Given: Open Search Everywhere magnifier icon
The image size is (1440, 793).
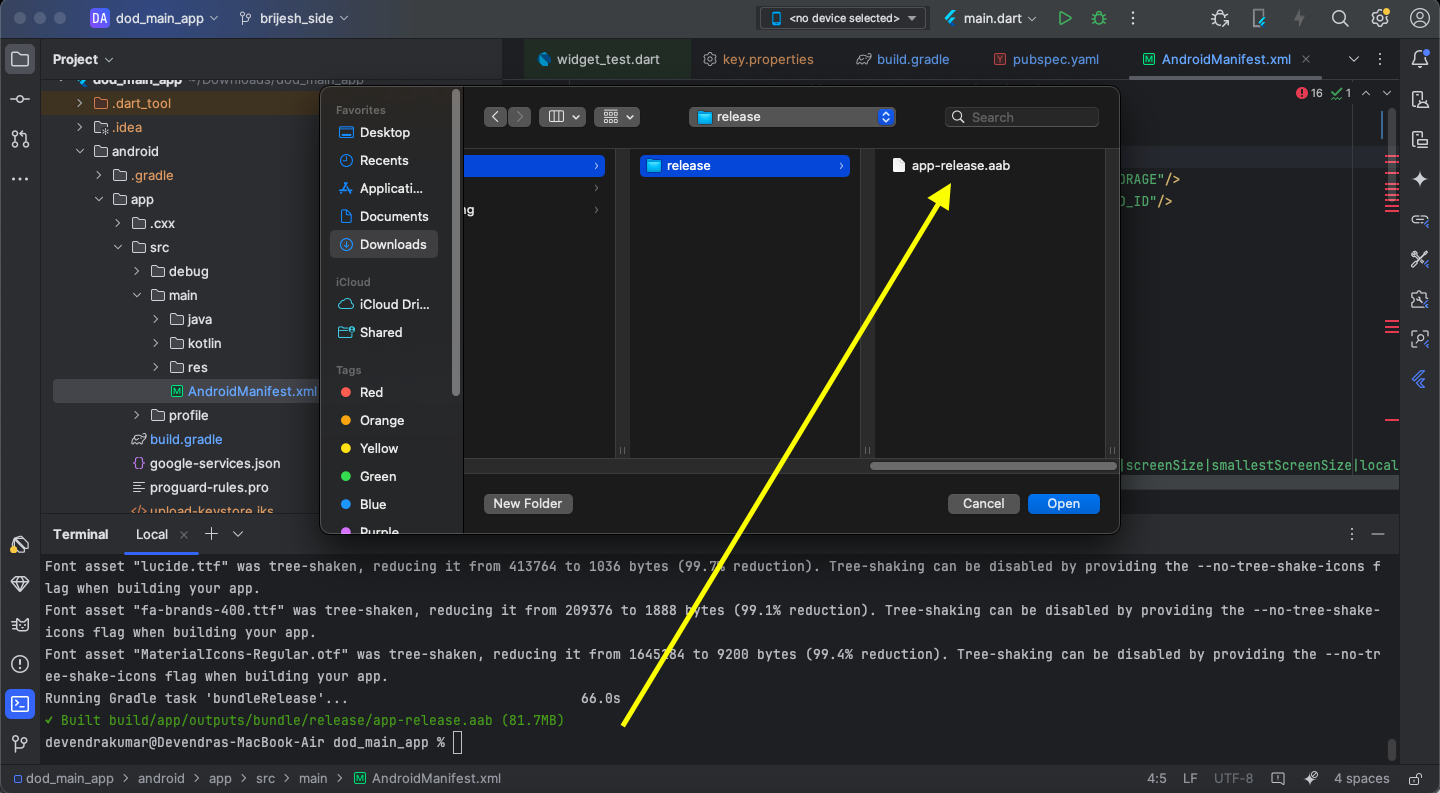Looking at the screenshot, I should 1340,18.
